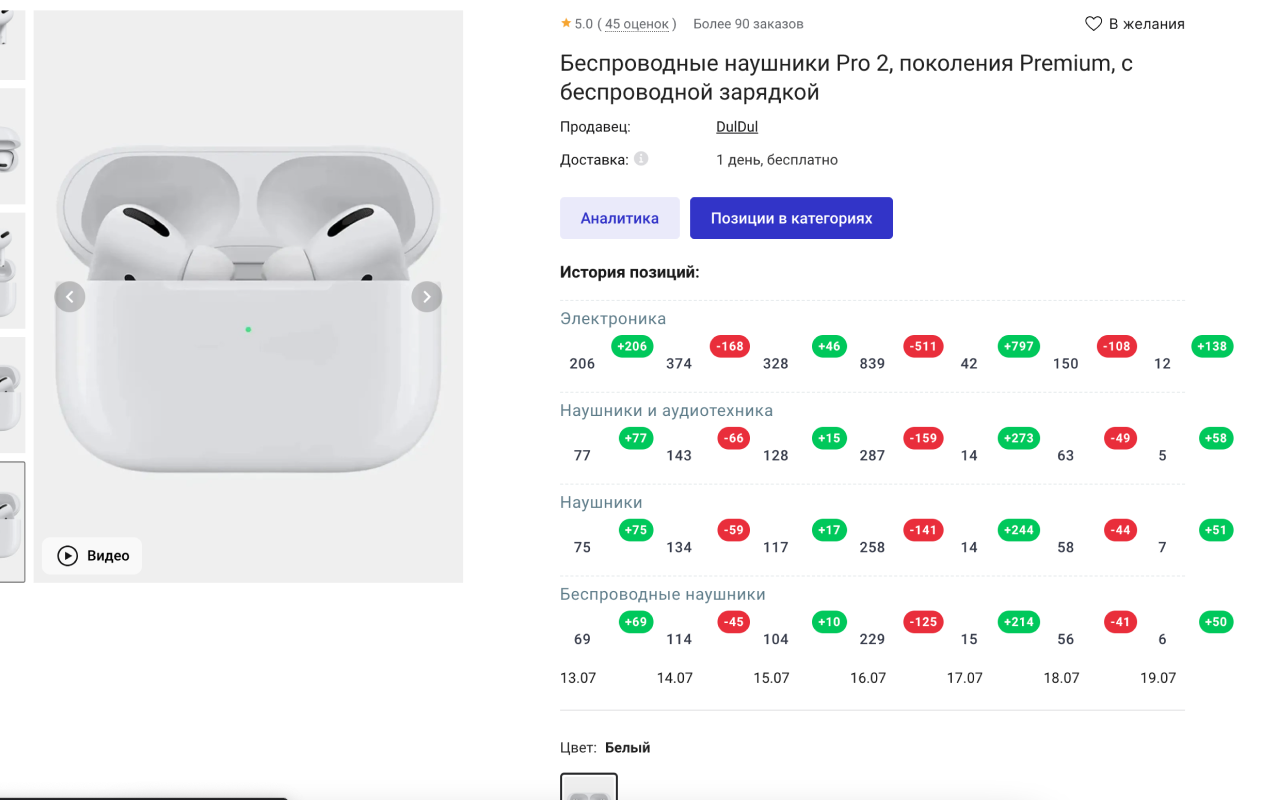Click the info icon next to Доставка
Image resolution: width=1280 pixels, height=800 pixels.
point(640,157)
